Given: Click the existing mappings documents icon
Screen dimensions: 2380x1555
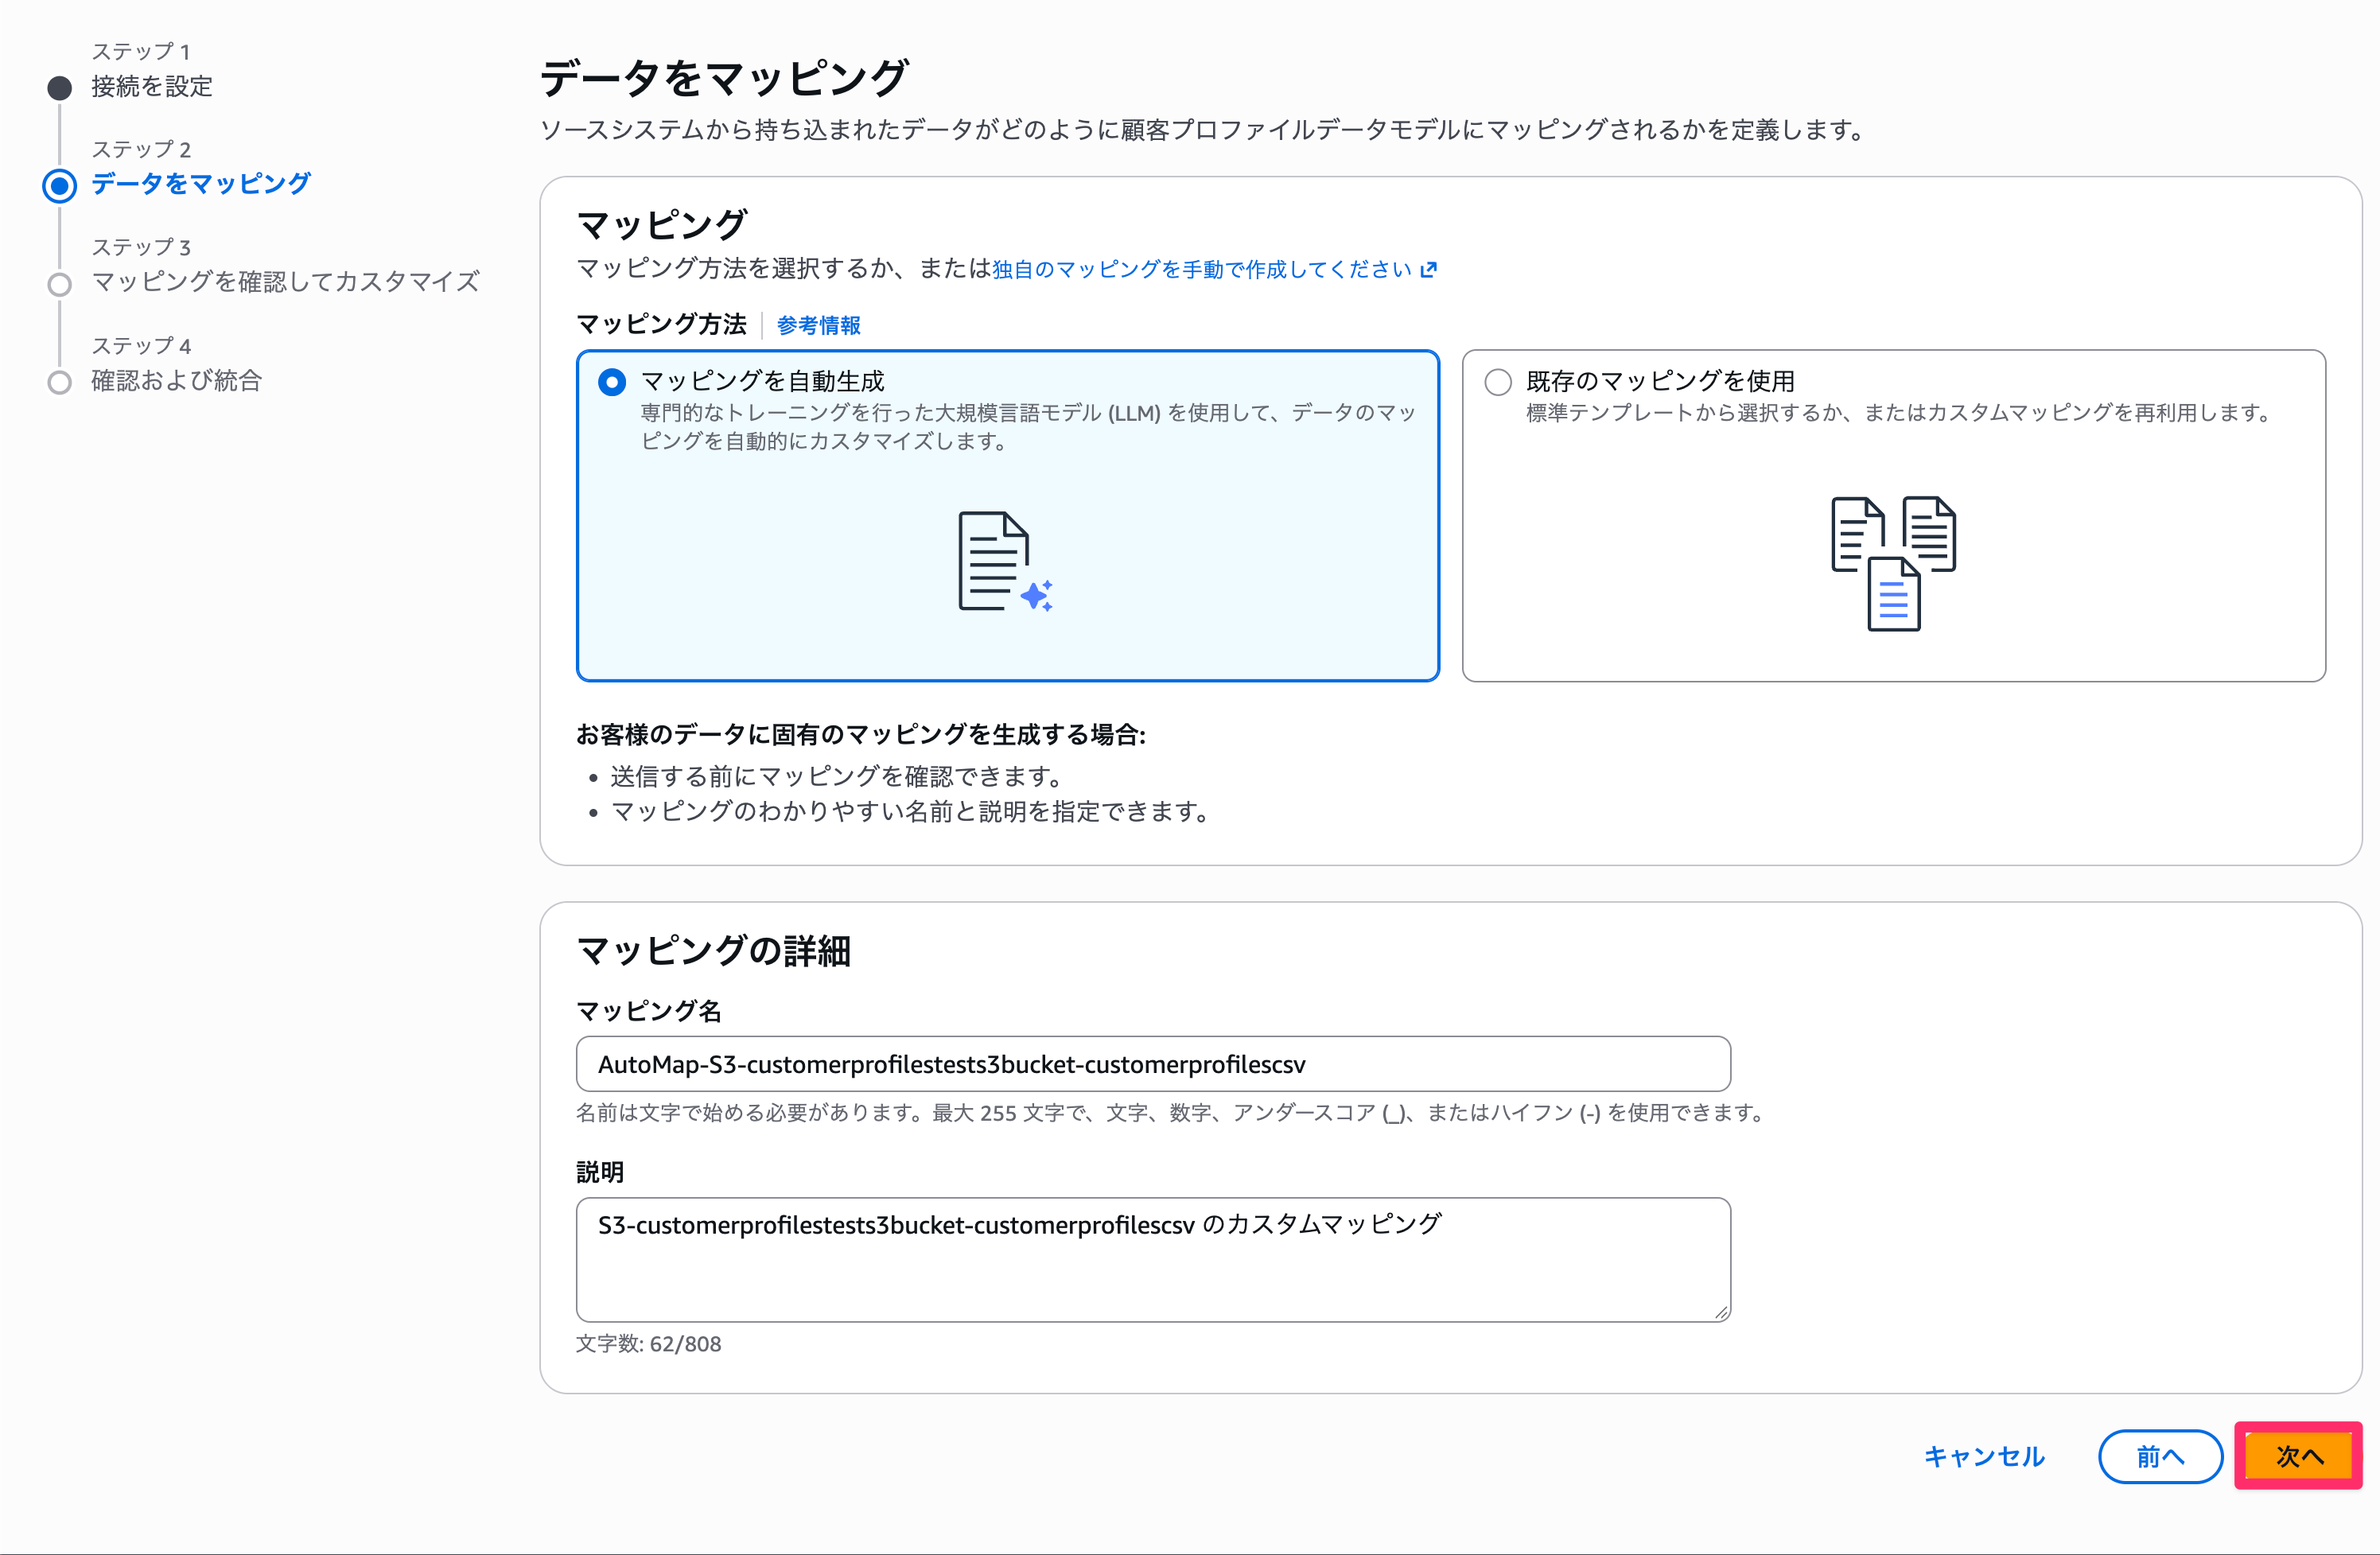Looking at the screenshot, I should pos(1893,563).
